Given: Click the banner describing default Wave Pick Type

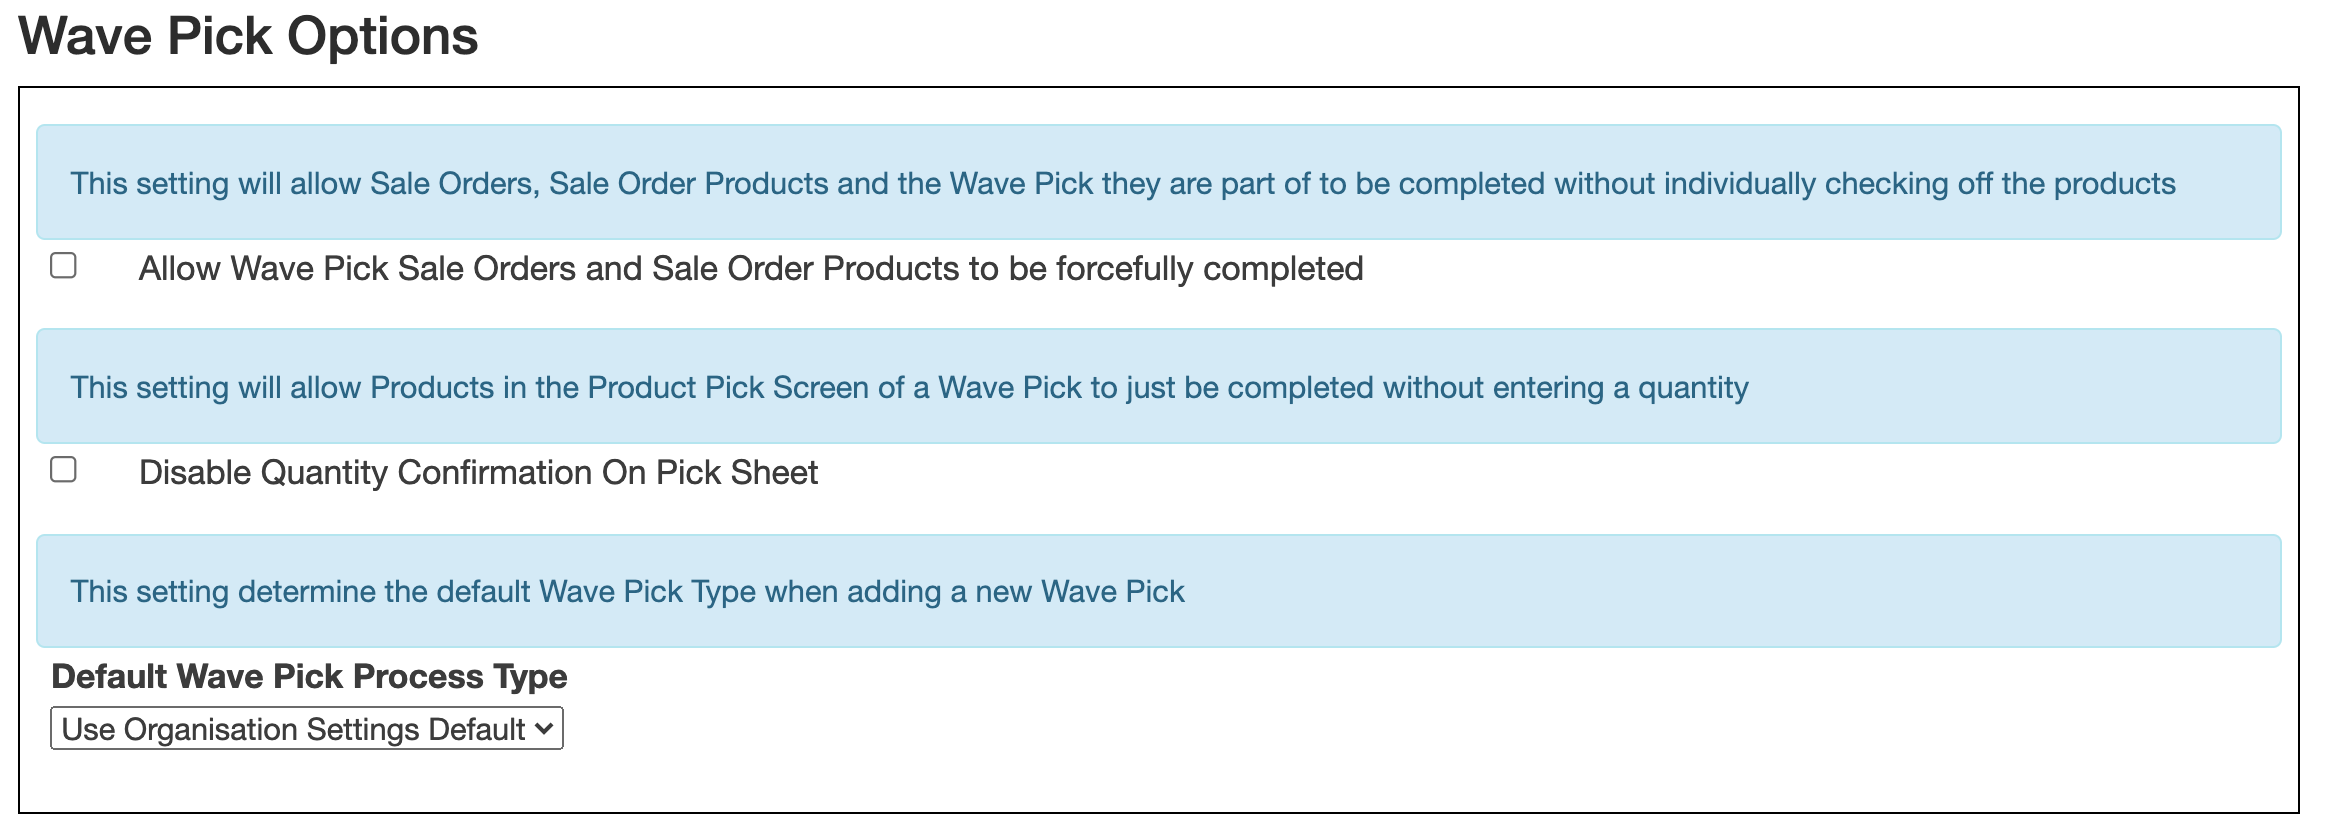Looking at the screenshot, I should click(x=1166, y=590).
